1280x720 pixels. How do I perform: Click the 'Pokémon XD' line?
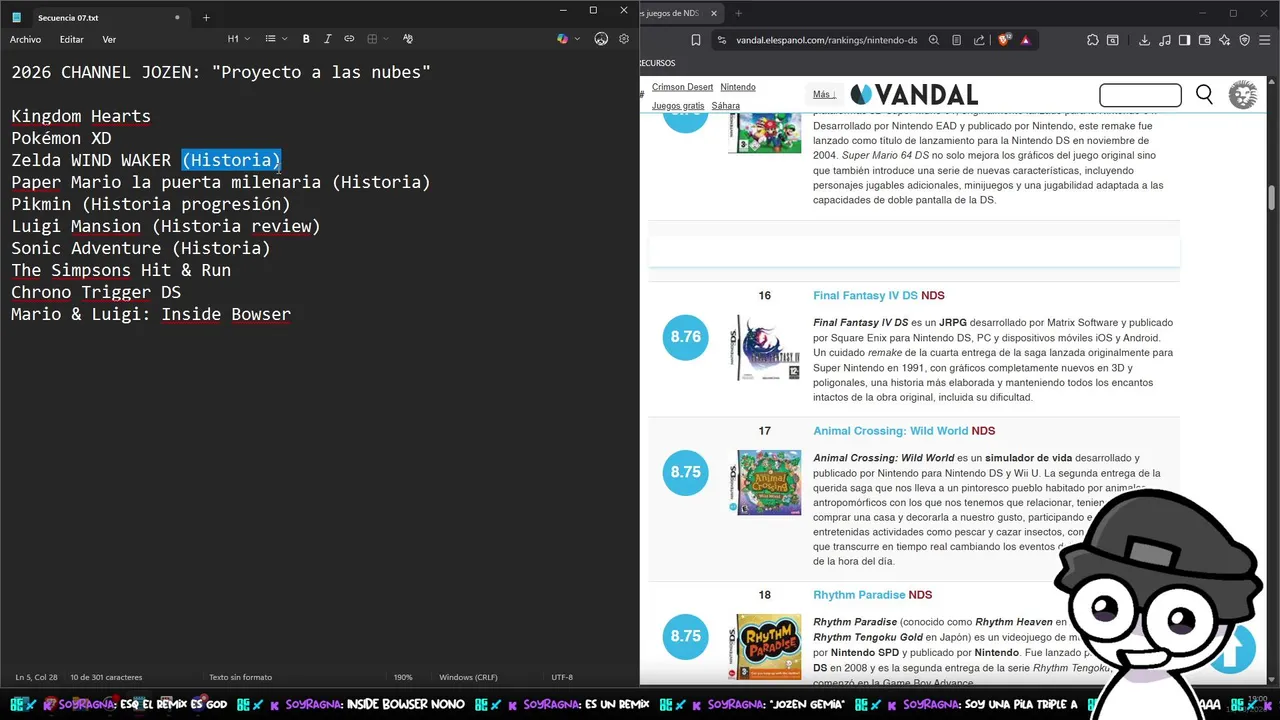coord(61,138)
